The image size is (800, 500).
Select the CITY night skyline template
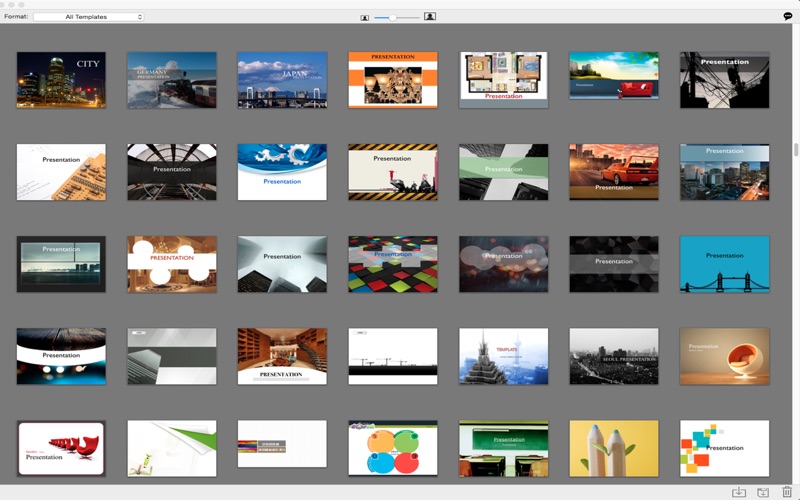61,80
